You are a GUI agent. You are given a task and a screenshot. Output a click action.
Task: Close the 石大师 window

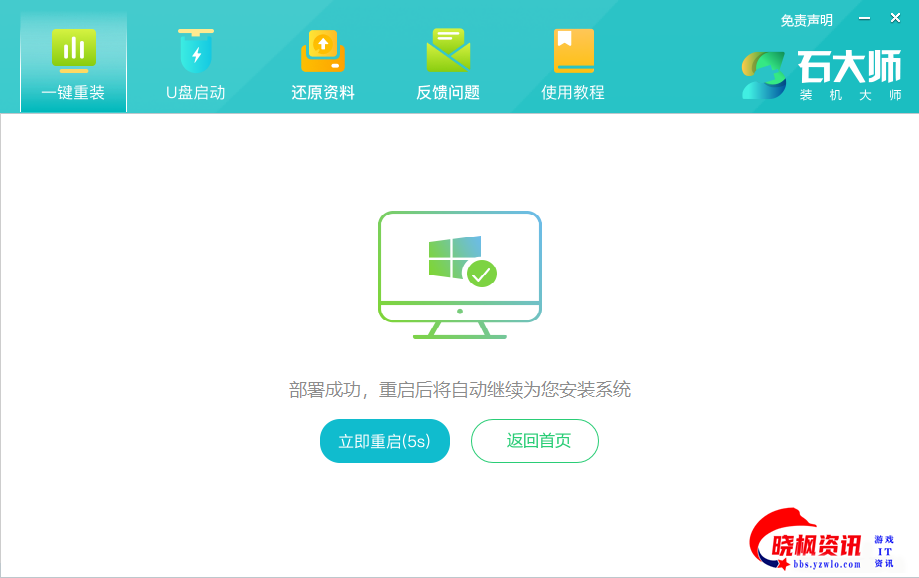(895, 18)
